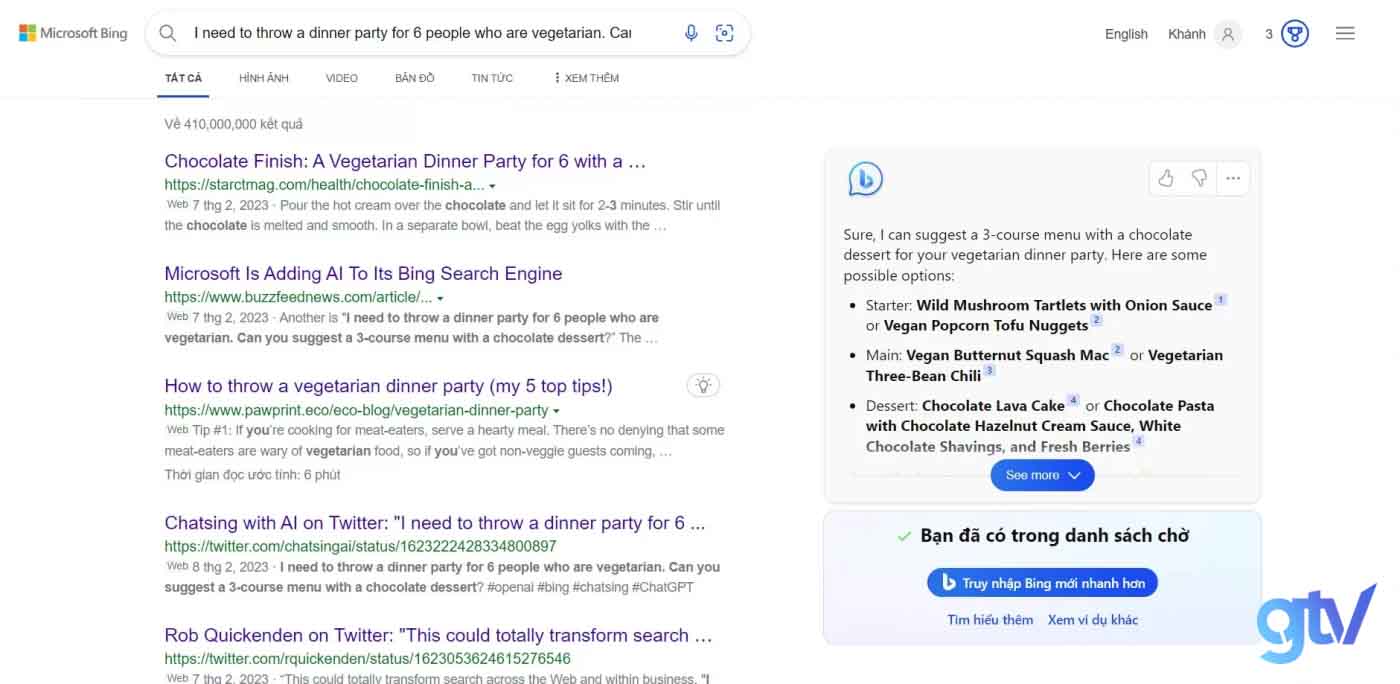Click the lightbulb icon beside pawprint result

coord(703,385)
